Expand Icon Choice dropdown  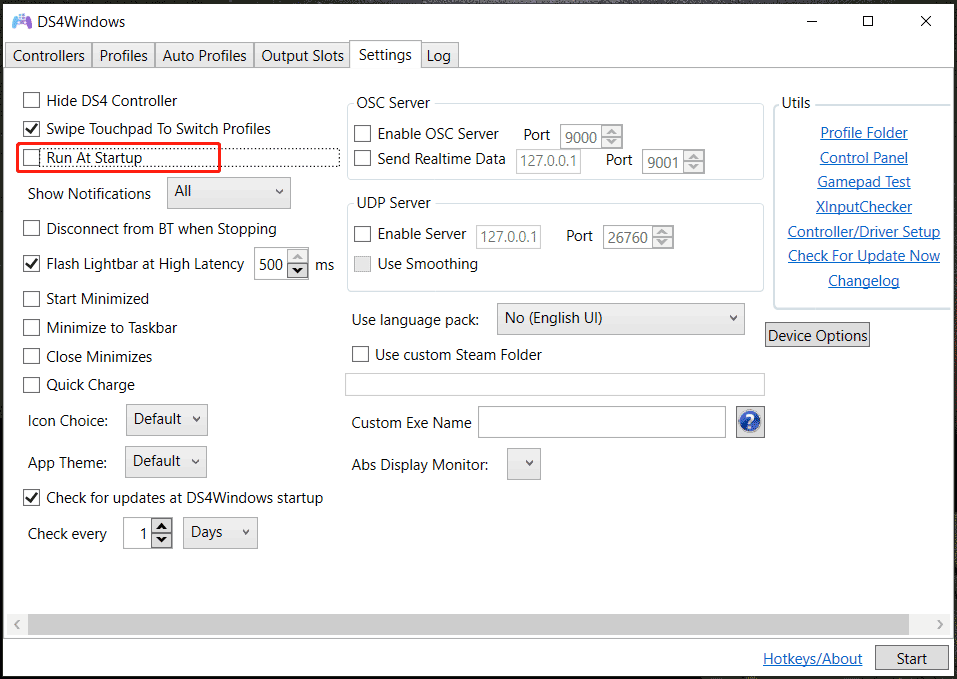tap(167, 420)
